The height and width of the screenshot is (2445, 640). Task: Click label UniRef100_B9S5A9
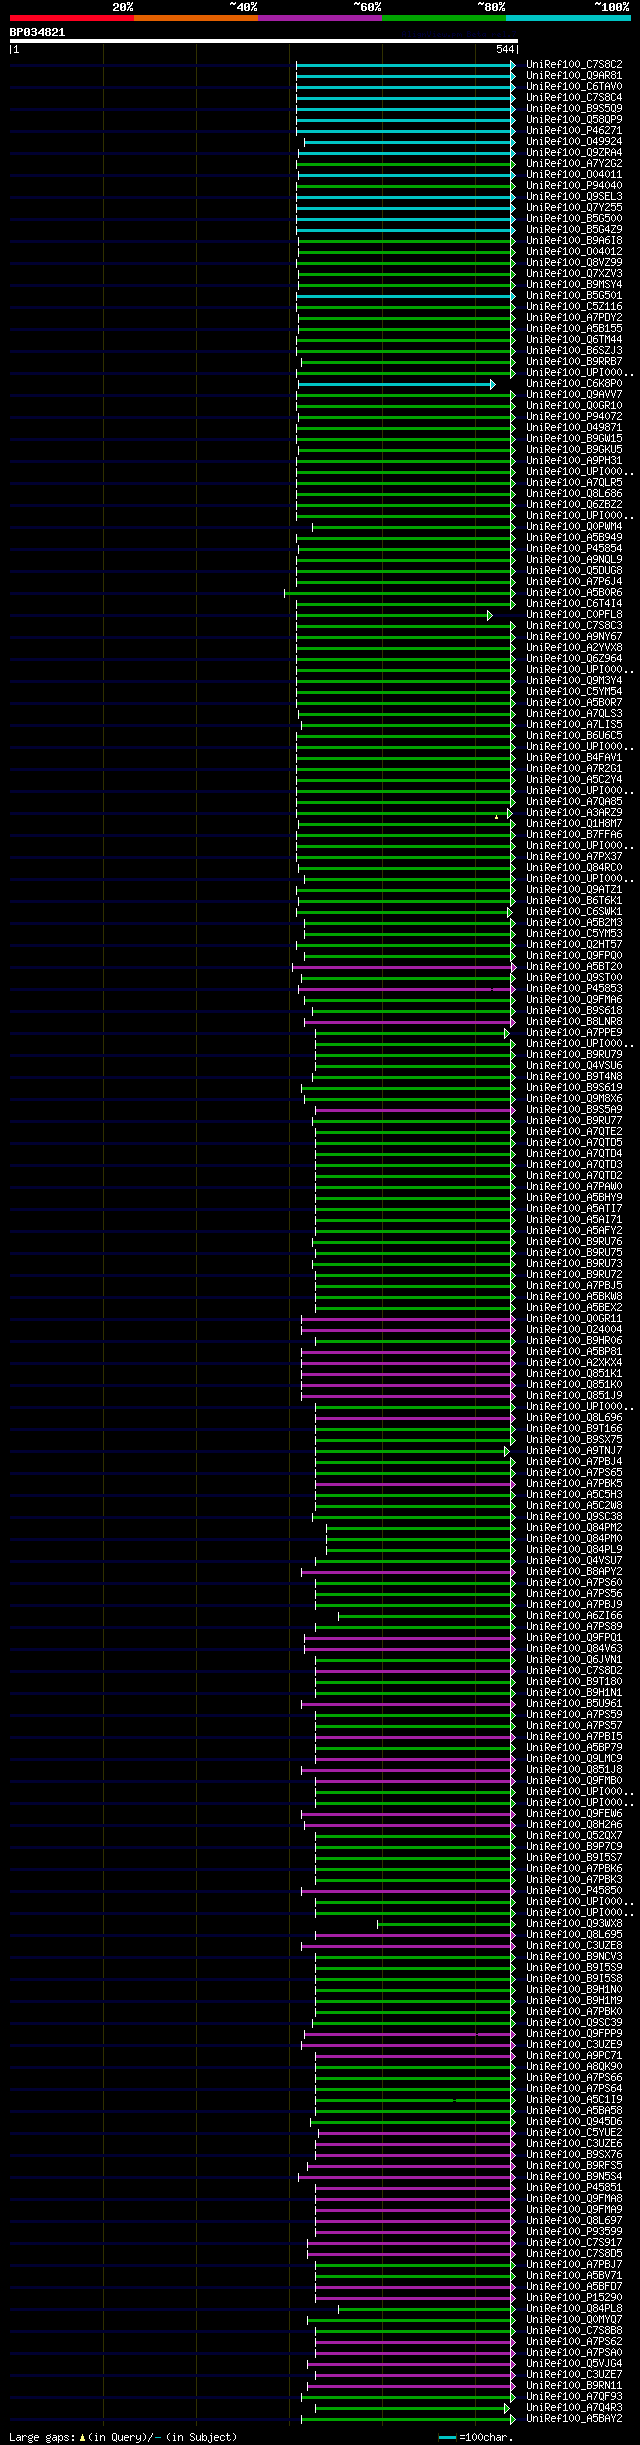click(x=574, y=1110)
